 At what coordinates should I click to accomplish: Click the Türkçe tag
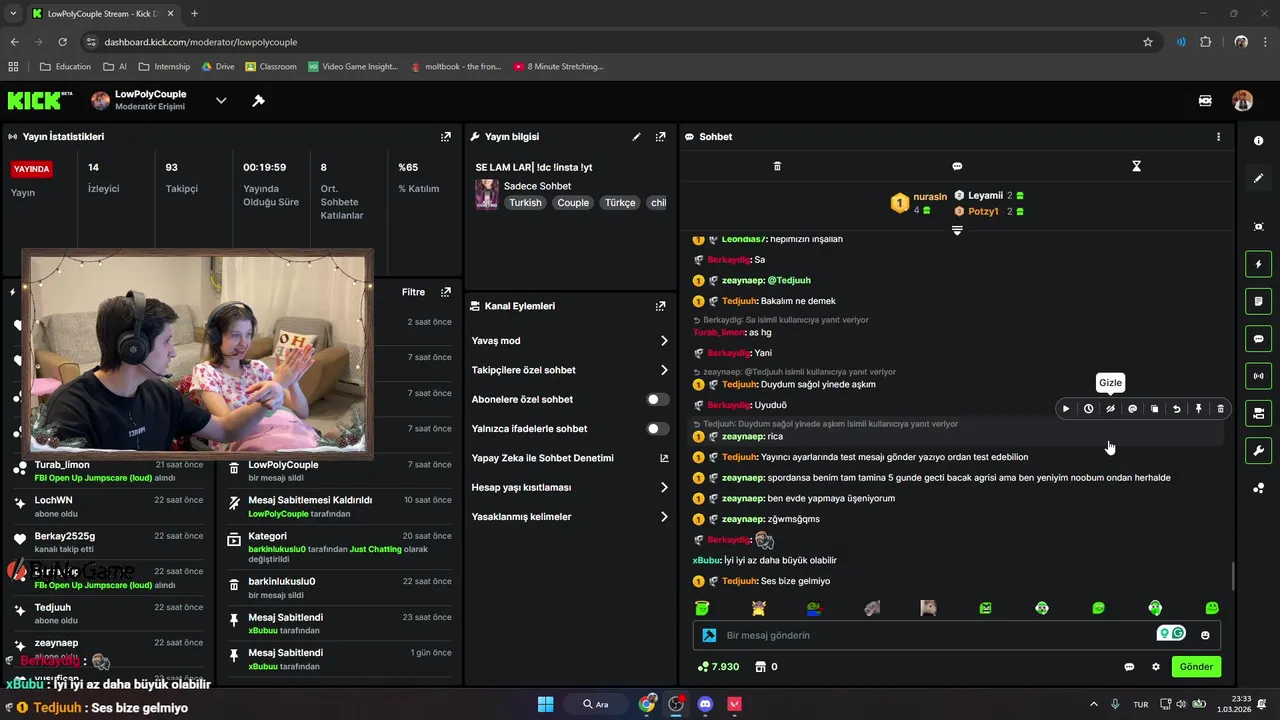tap(620, 202)
